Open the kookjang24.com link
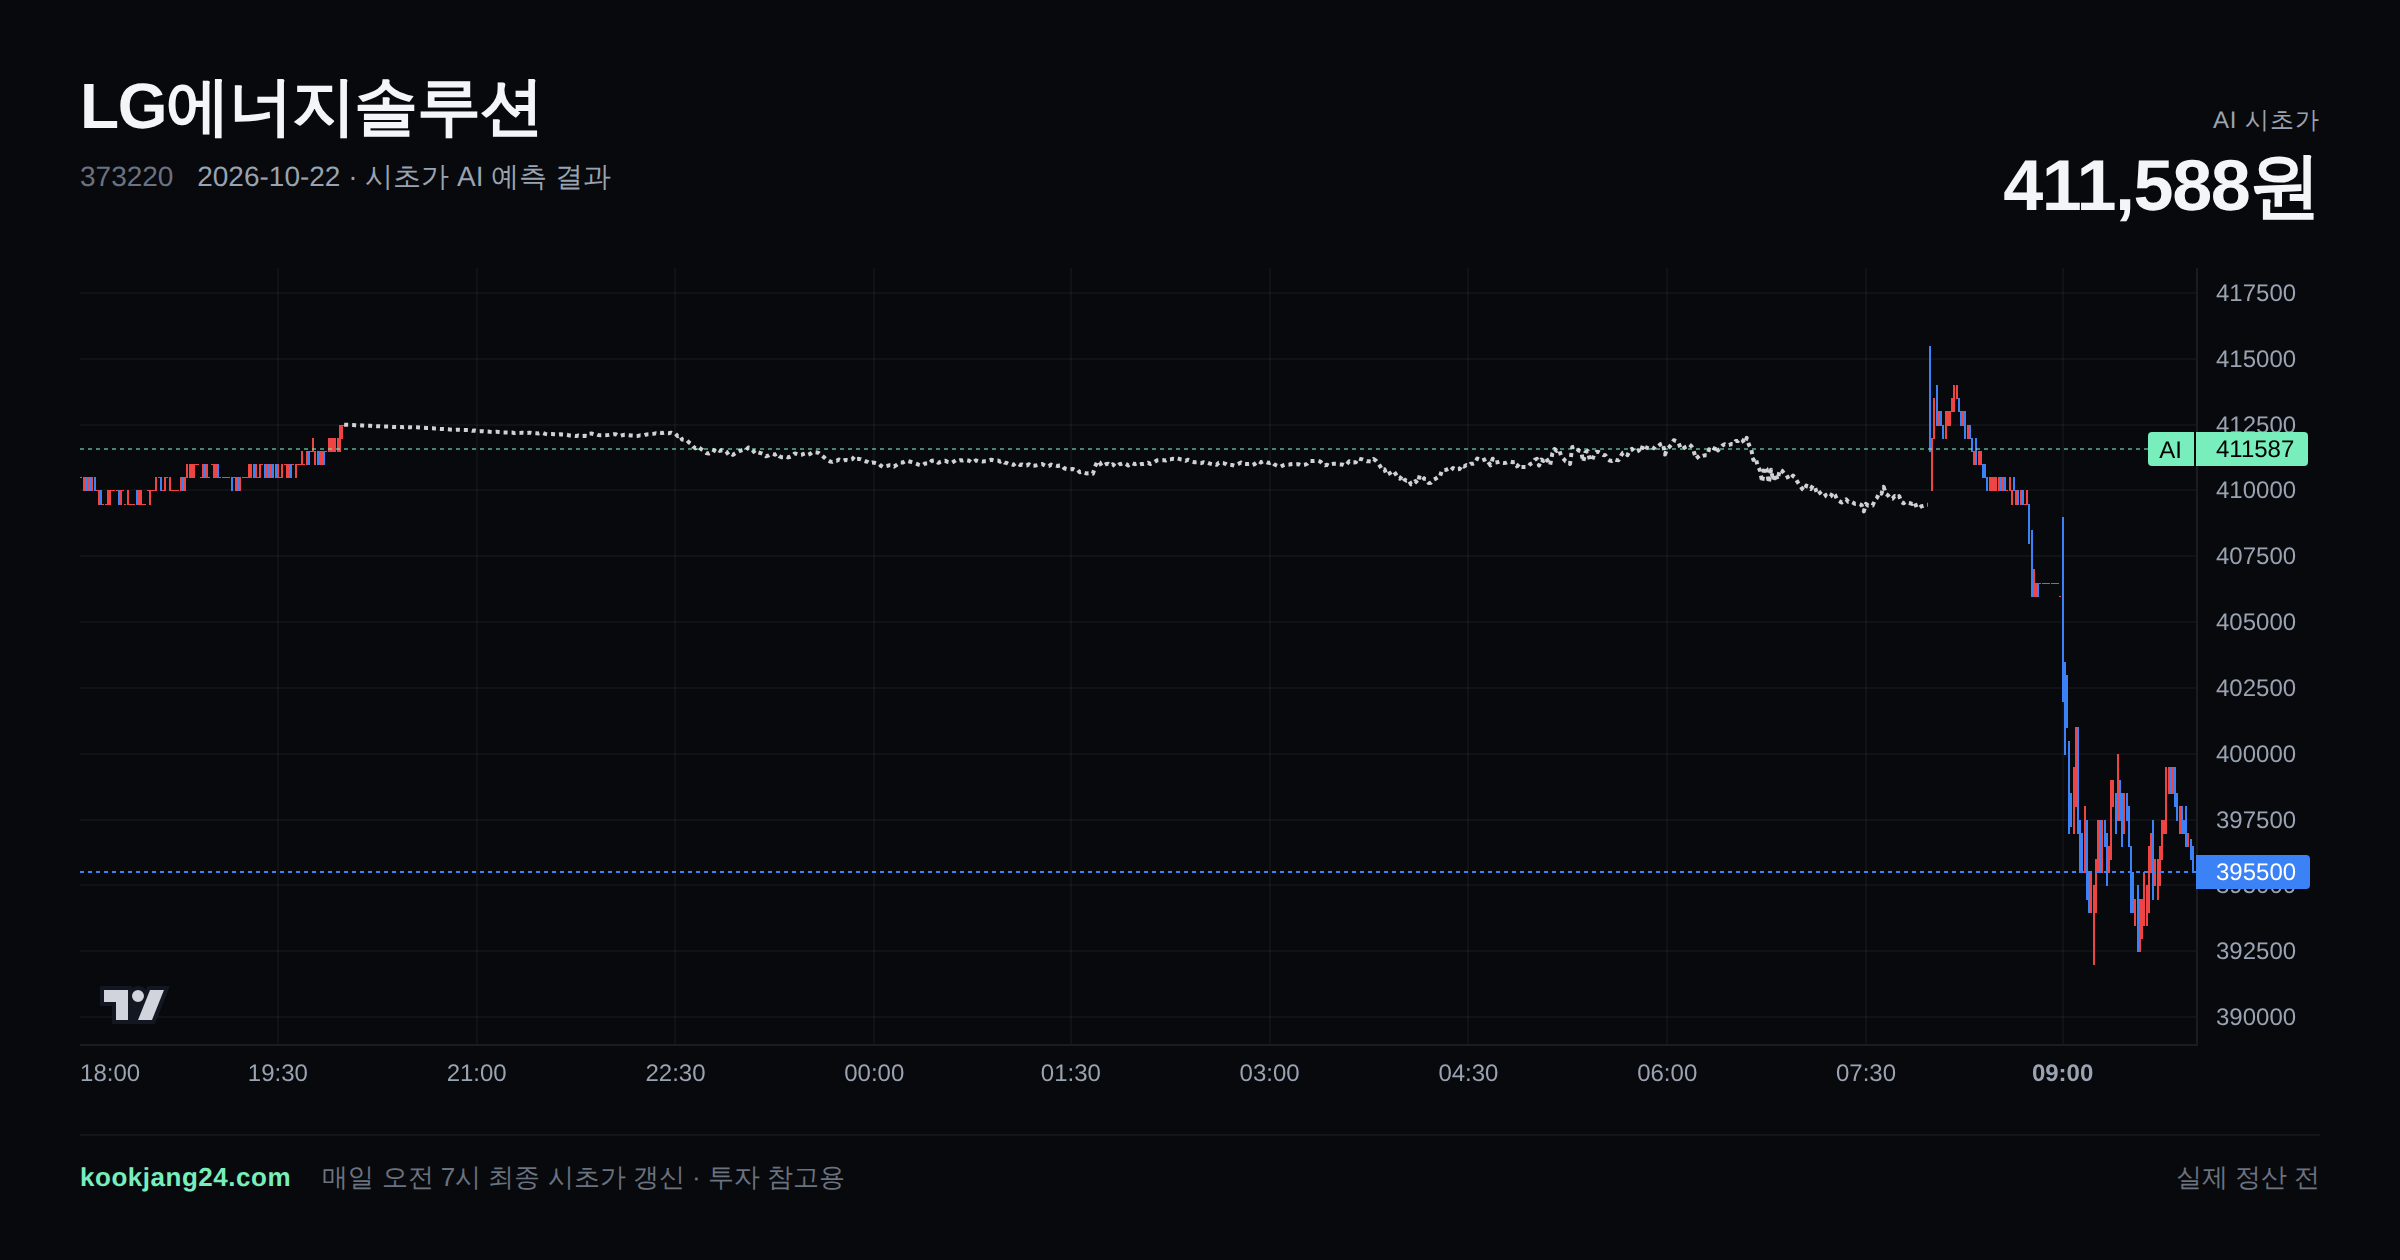This screenshot has width=2400, height=1260. coord(185,1177)
